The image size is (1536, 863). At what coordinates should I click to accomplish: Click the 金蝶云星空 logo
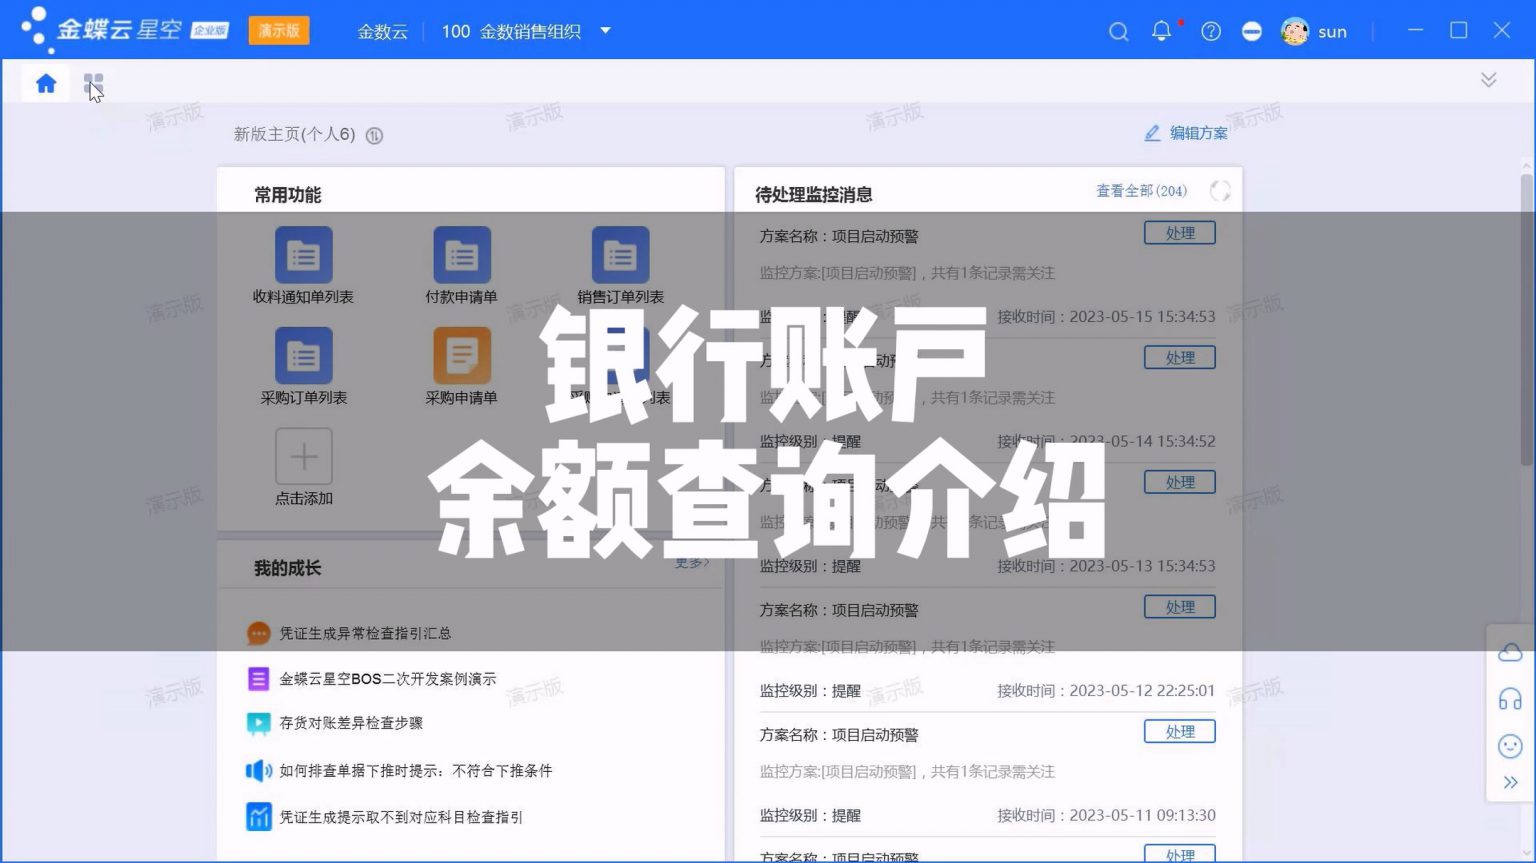[x=126, y=29]
